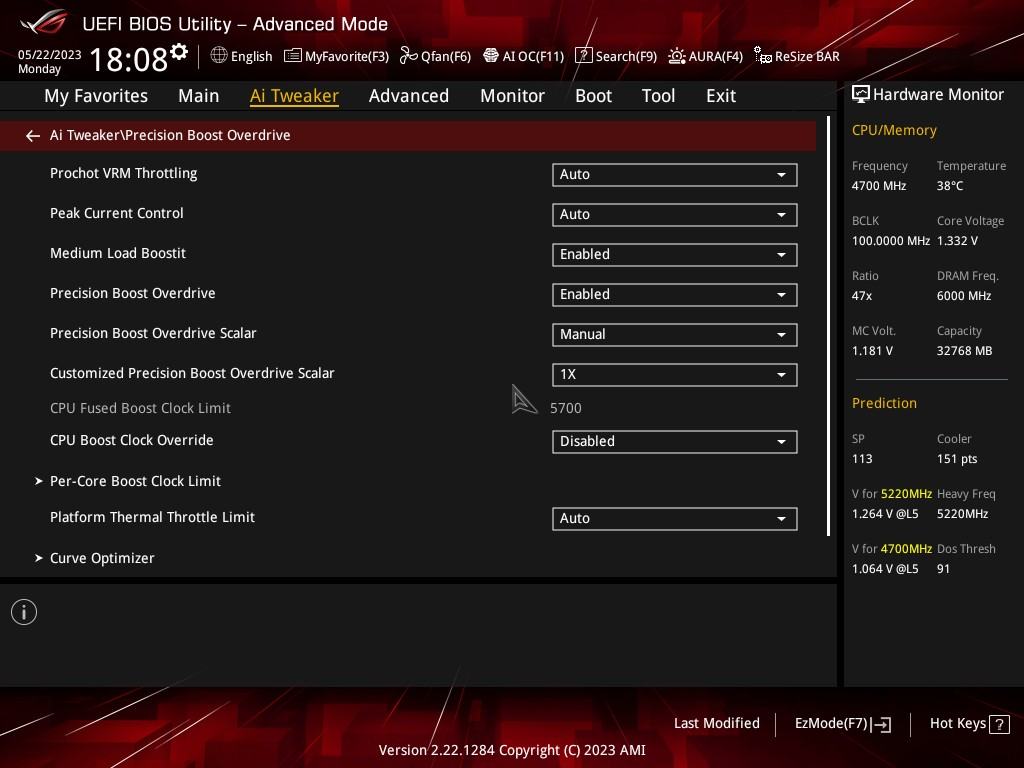Viewport: 1024px width, 768px height.
Task: Click the 100.0000 MHz BCLK value
Action: tap(890, 241)
